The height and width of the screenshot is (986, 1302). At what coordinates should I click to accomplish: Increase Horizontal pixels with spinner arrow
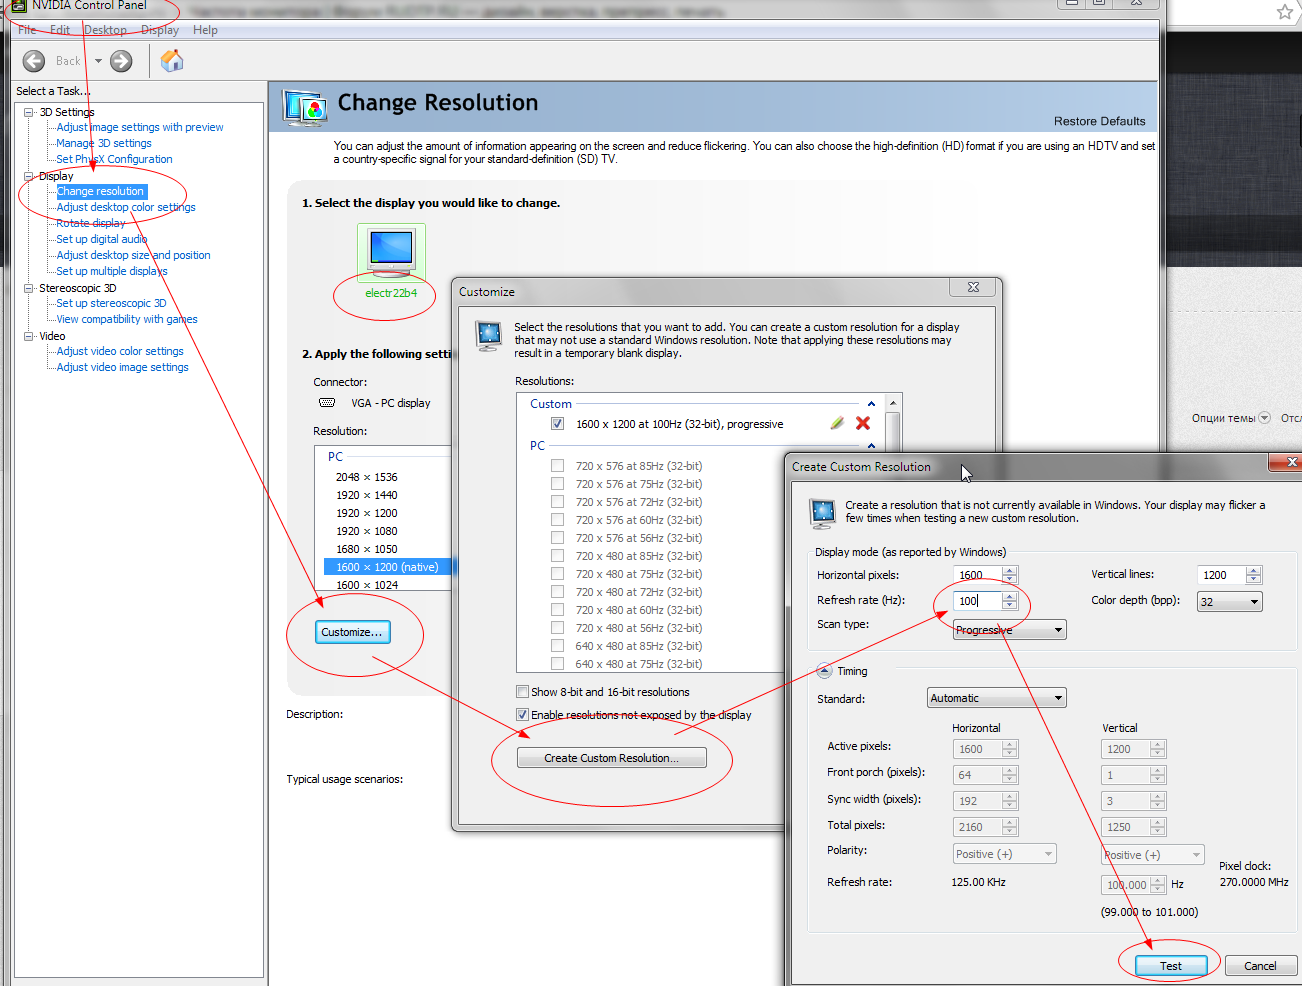[1010, 570]
